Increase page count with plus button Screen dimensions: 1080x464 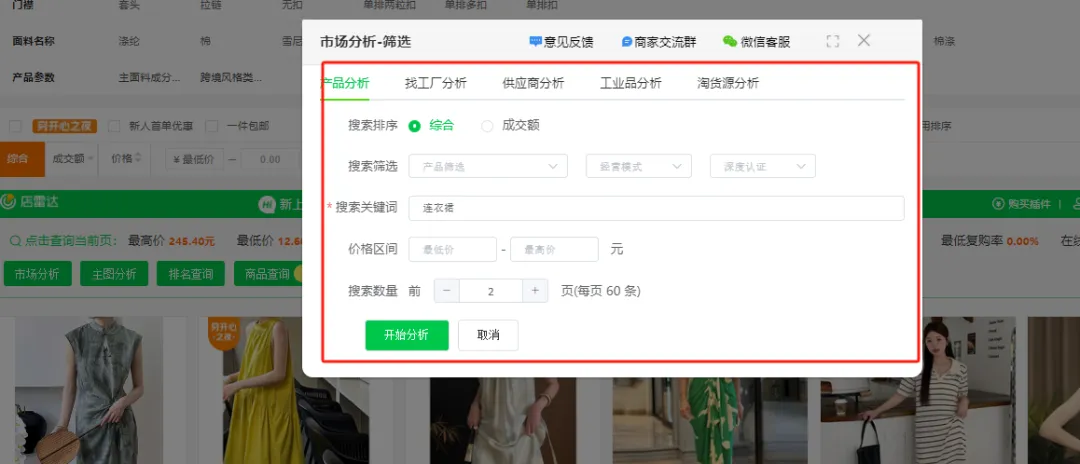tap(535, 291)
